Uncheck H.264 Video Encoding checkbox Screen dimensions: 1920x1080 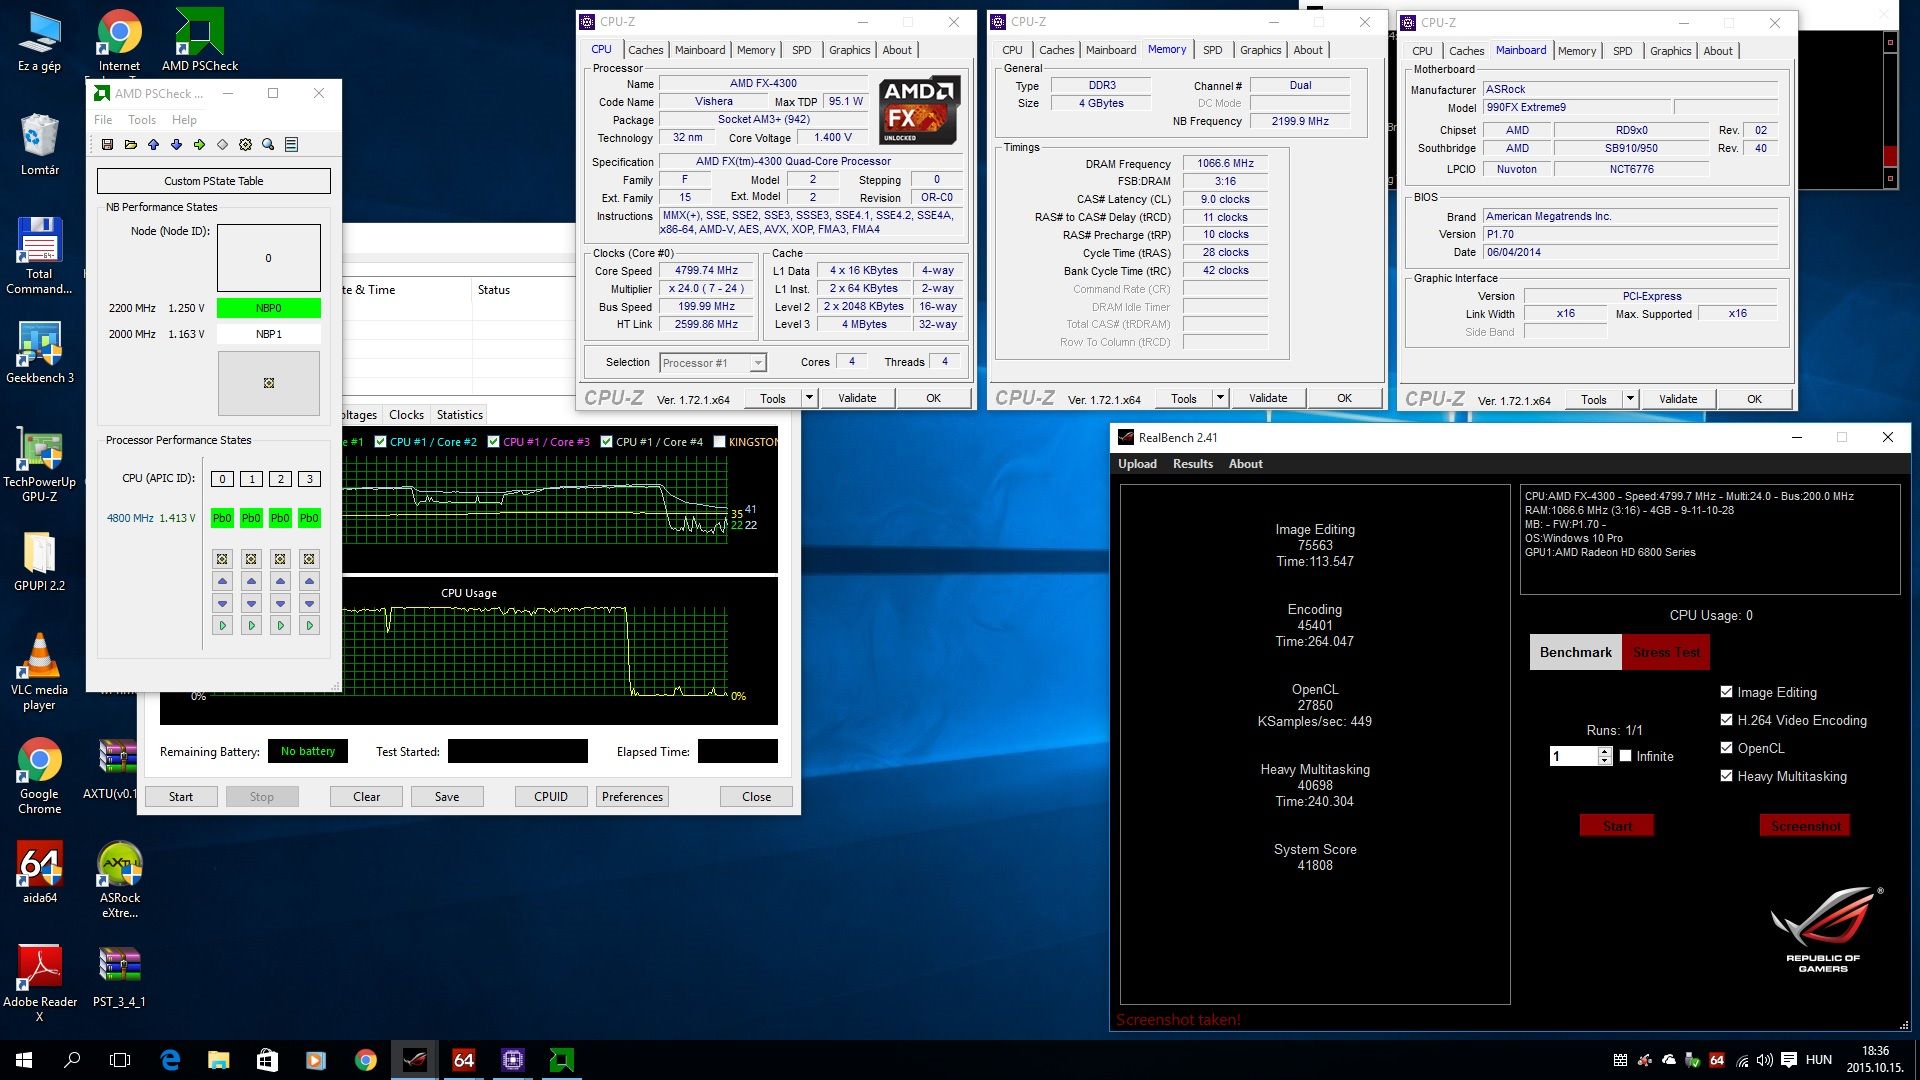1726,720
